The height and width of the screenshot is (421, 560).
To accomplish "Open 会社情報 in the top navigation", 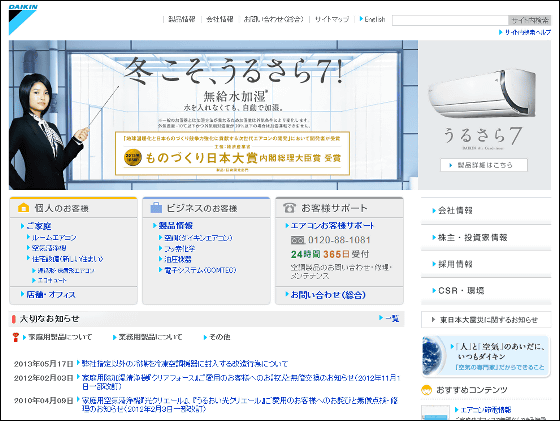I will (x=220, y=19).
